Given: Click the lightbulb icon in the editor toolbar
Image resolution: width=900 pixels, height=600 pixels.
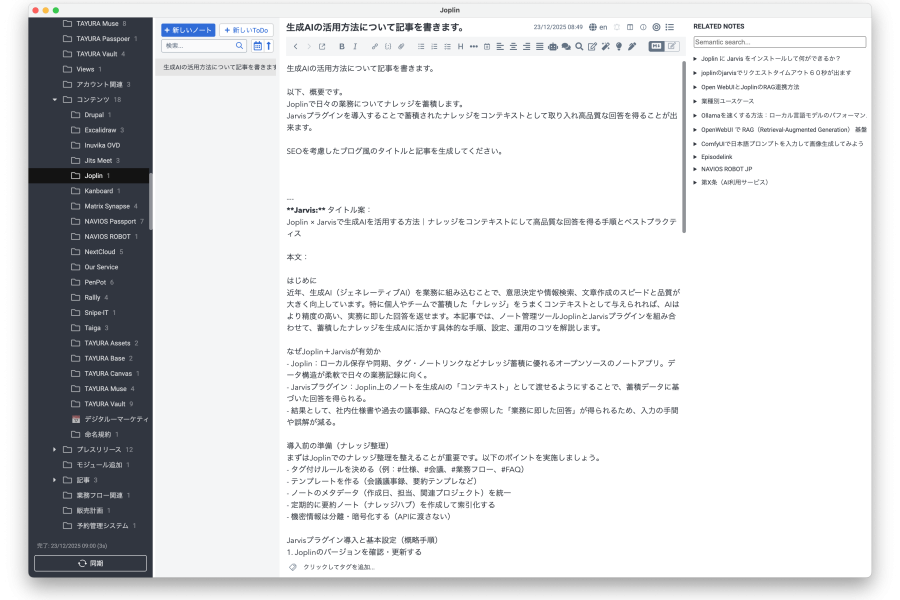Looking at the screenshot, I should [x=619, y=46].
